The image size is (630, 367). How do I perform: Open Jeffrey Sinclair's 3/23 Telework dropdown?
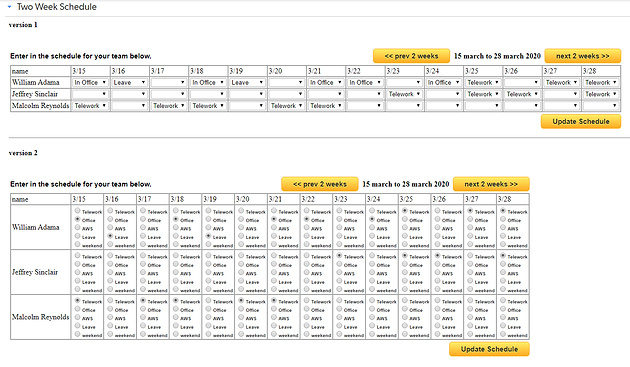point(404,94)
